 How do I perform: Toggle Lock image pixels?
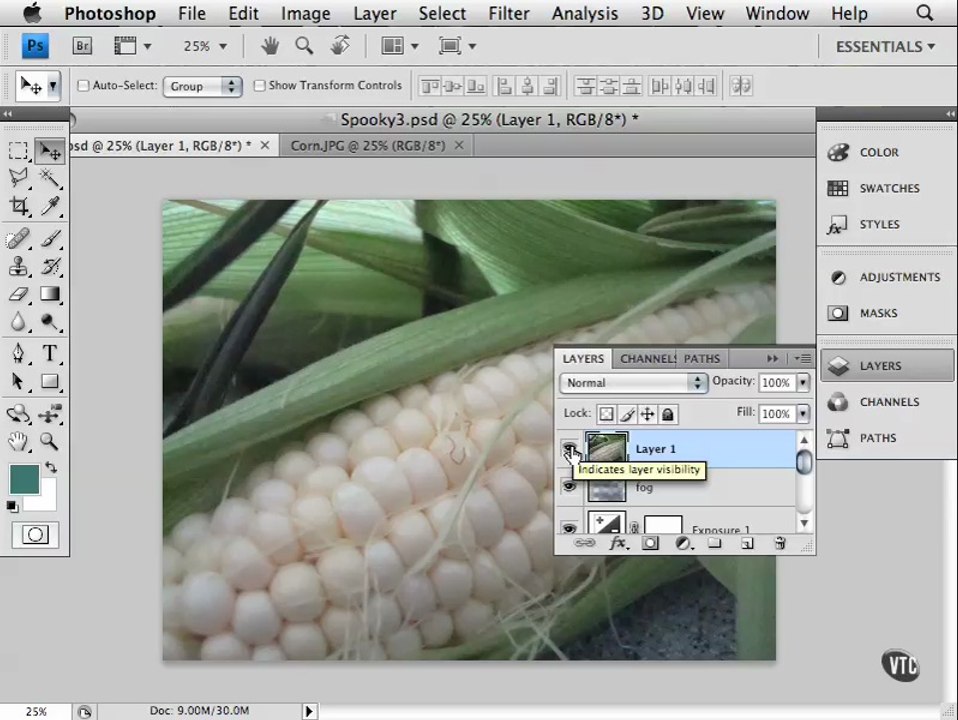[x=627, y=414]
